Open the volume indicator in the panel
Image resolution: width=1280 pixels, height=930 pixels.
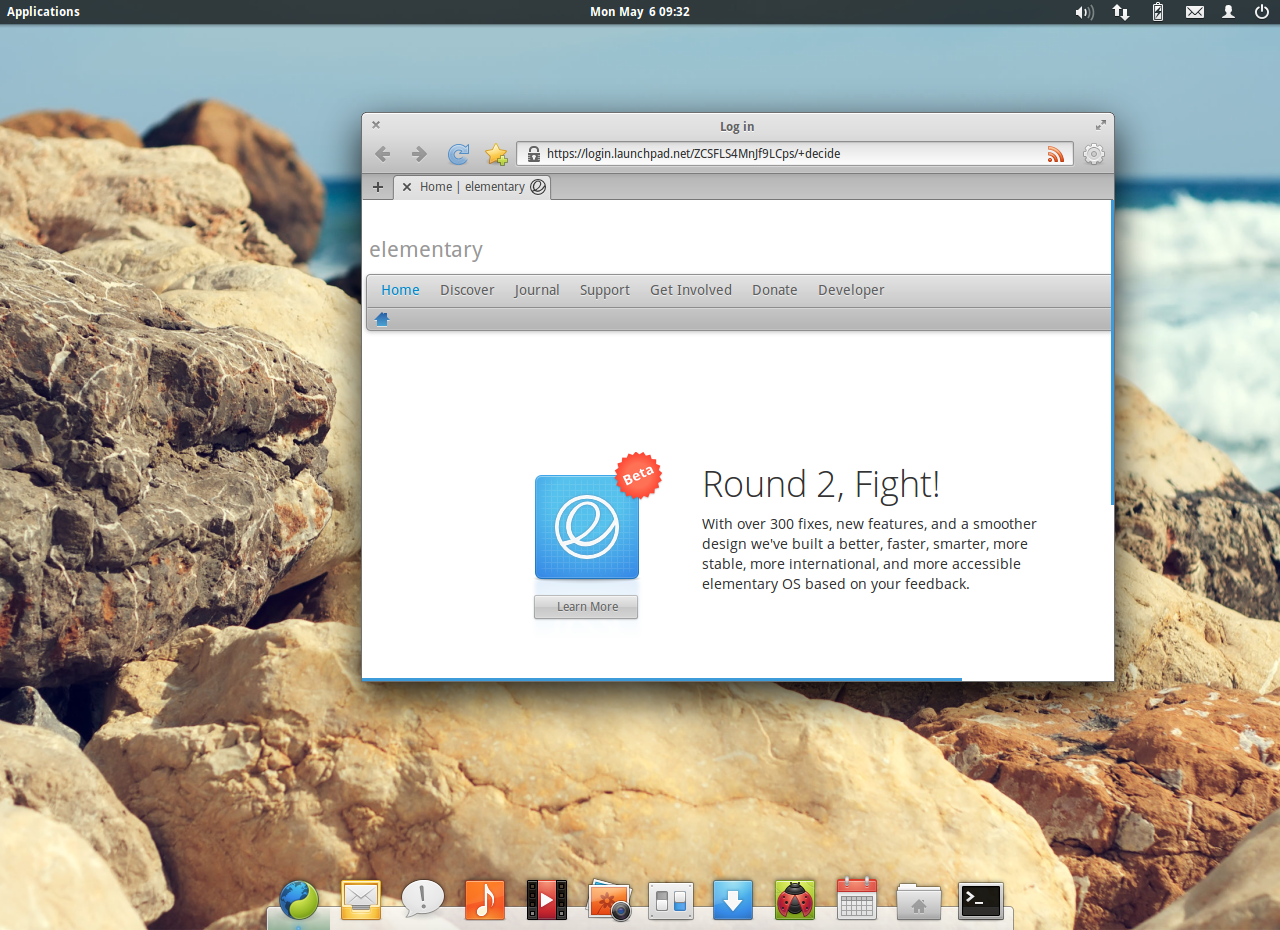point(1084,12)
